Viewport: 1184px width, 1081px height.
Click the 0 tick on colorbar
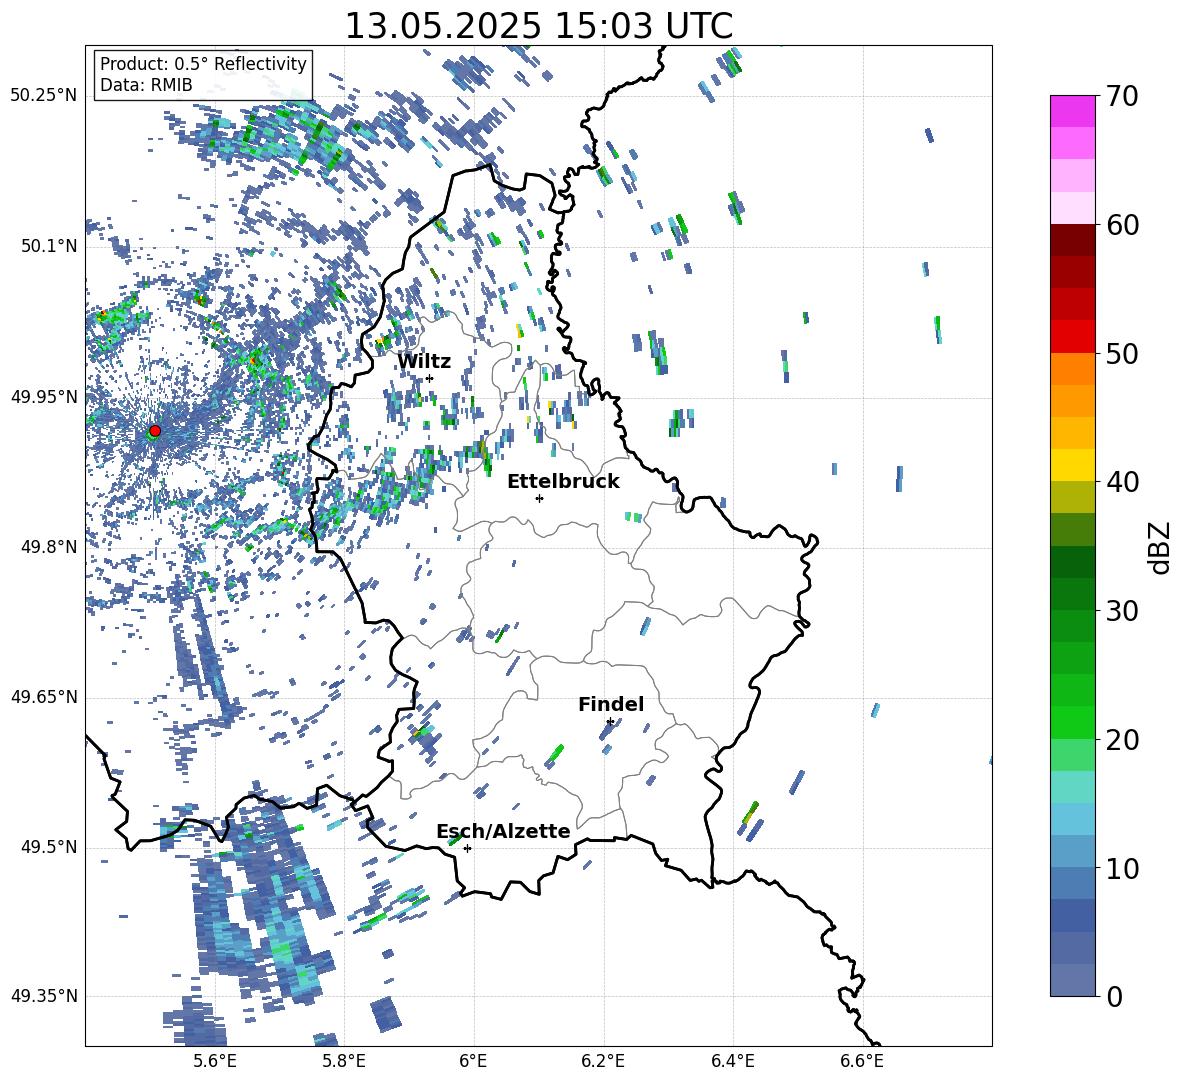coord(1114,996)
